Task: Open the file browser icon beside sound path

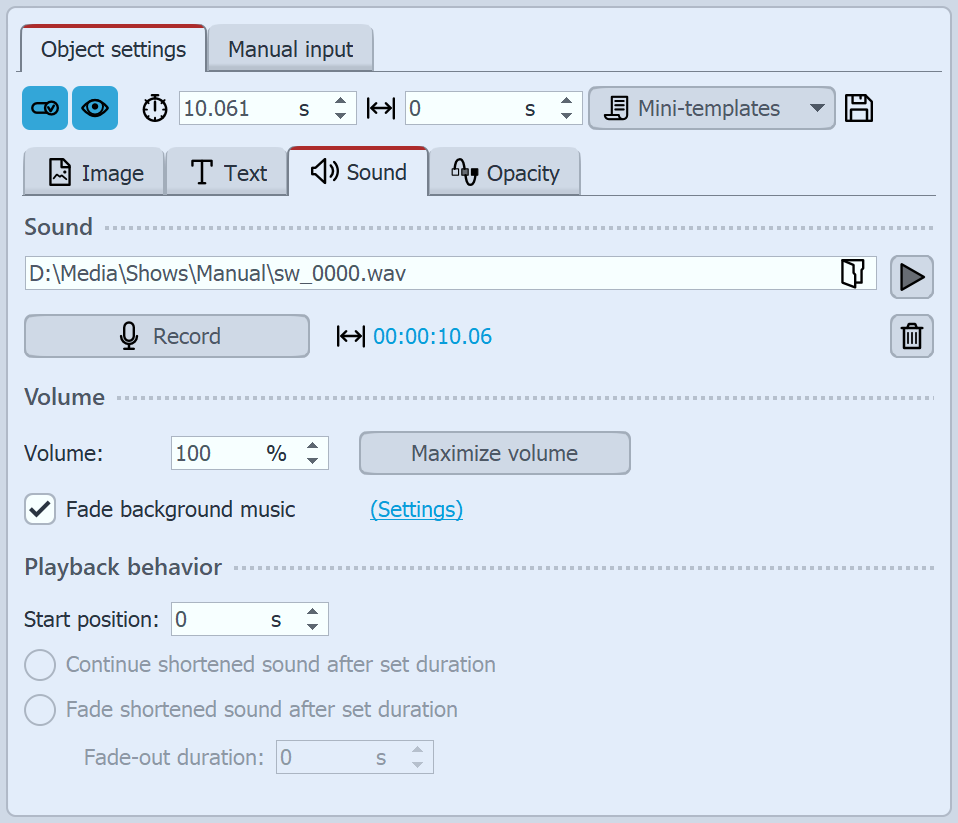Action: (x=853, y=272)
